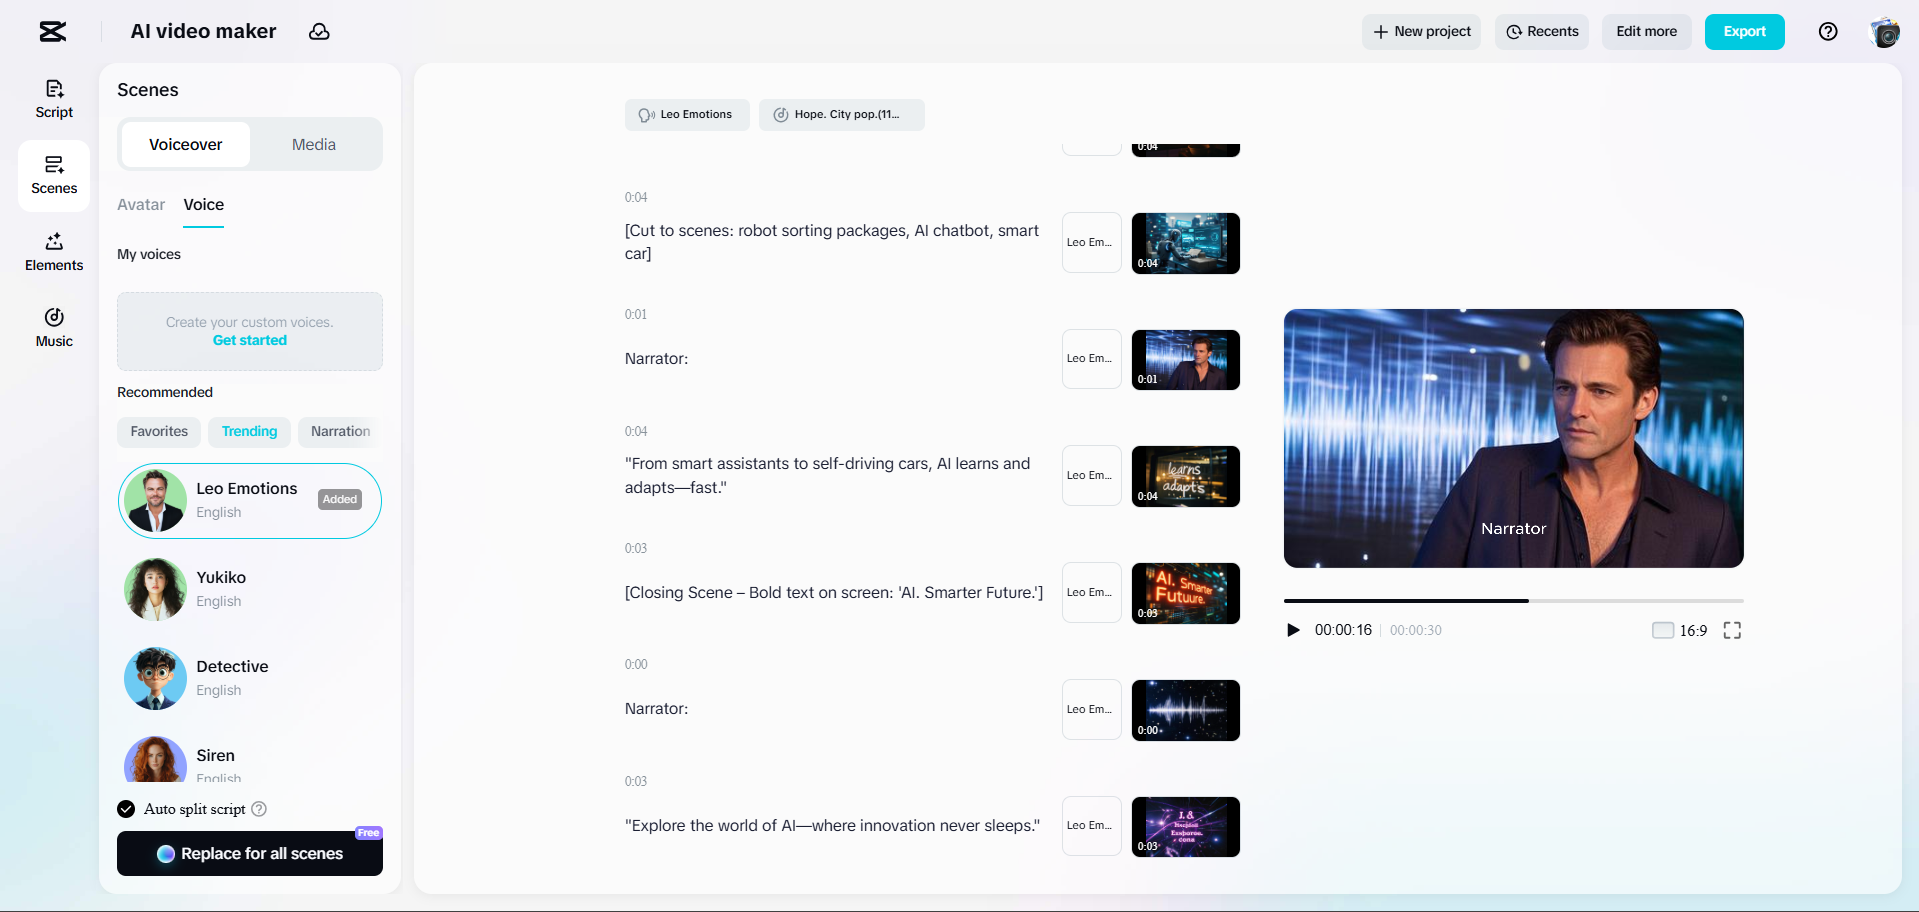
Task: Open voice selector for Closing Scene line
Action: click(1092, 593)
